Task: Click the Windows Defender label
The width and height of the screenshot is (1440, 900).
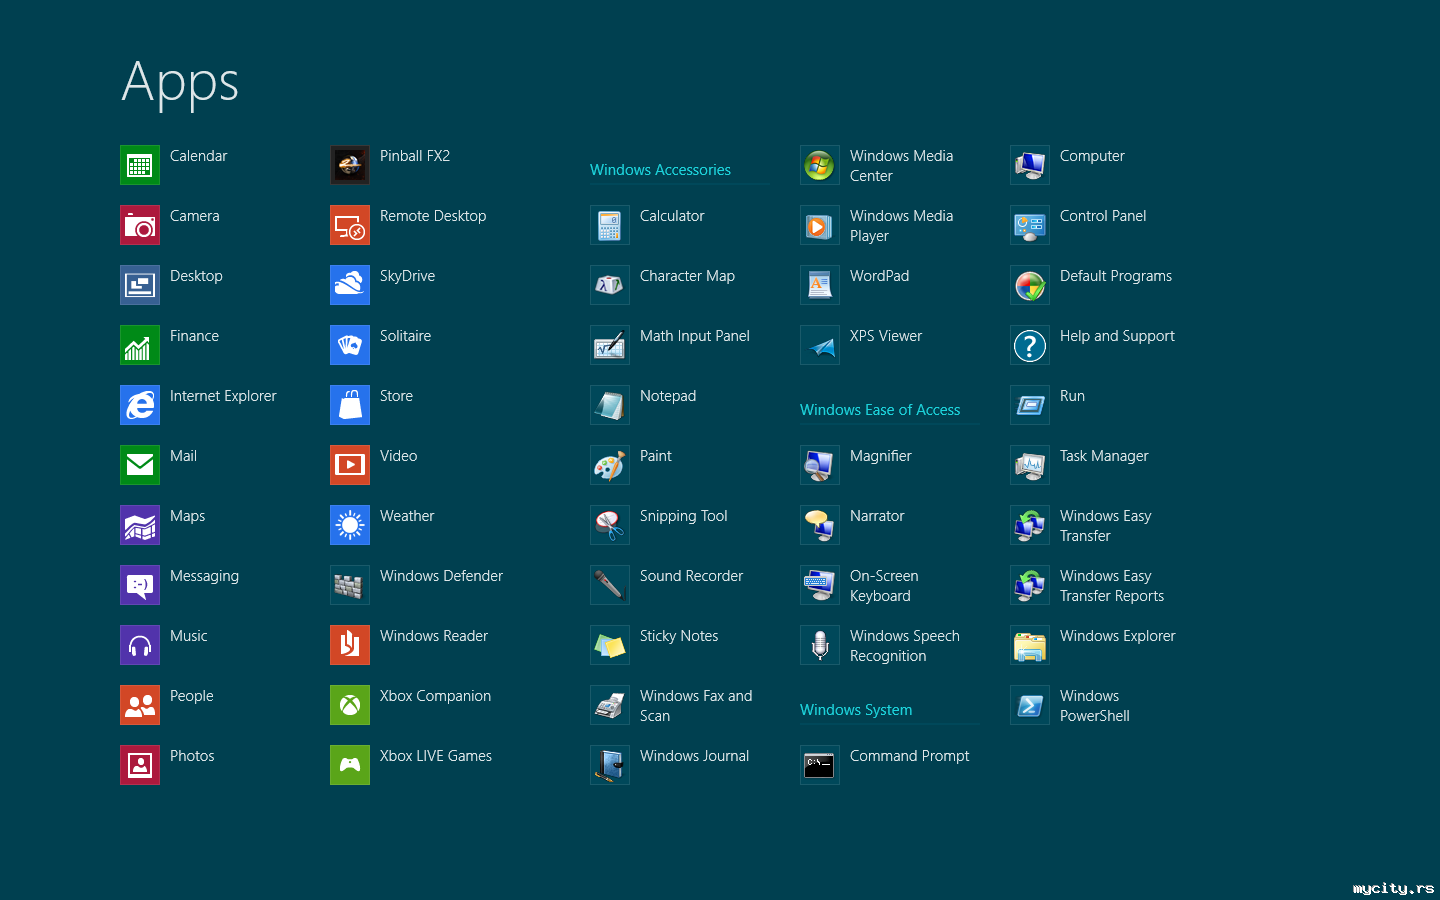Action: (441, 576)
